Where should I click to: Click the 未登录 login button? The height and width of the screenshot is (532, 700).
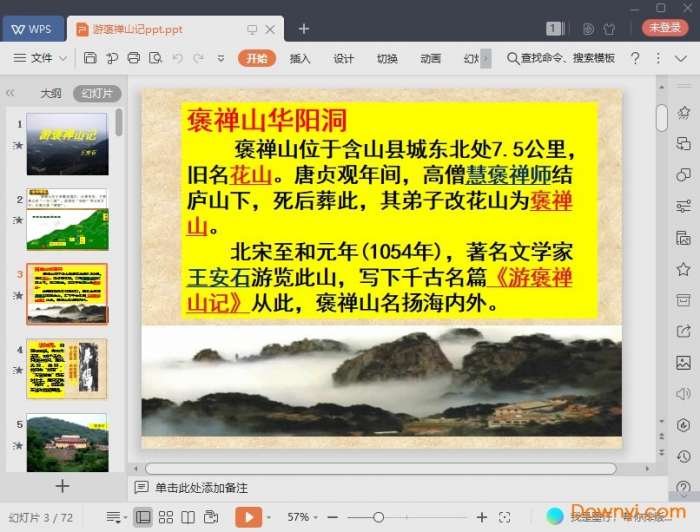coord(665,28)
